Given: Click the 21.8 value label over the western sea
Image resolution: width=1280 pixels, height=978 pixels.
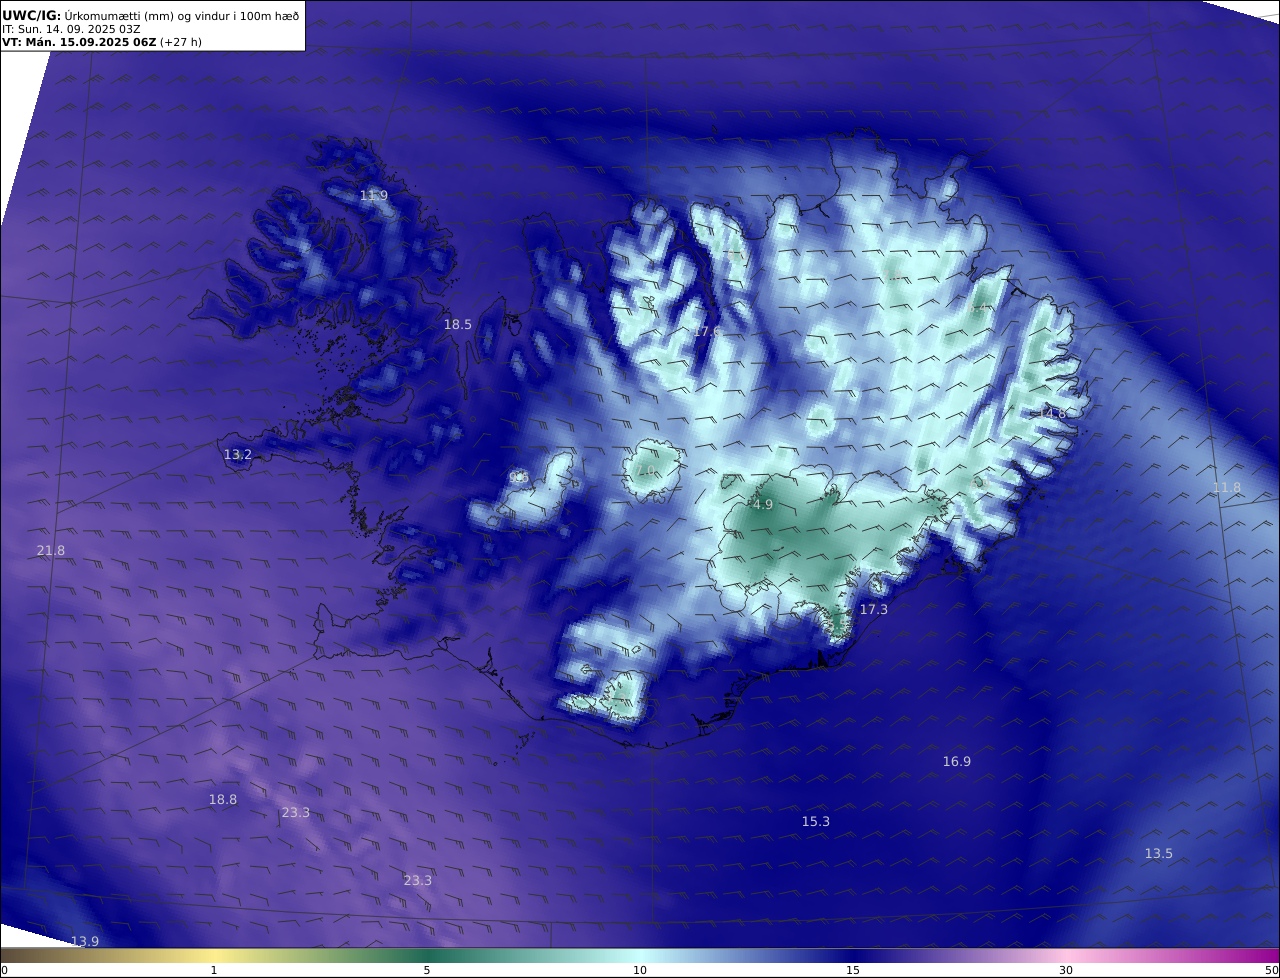Looking at the screenshot, I should click(x=51, y=551).
